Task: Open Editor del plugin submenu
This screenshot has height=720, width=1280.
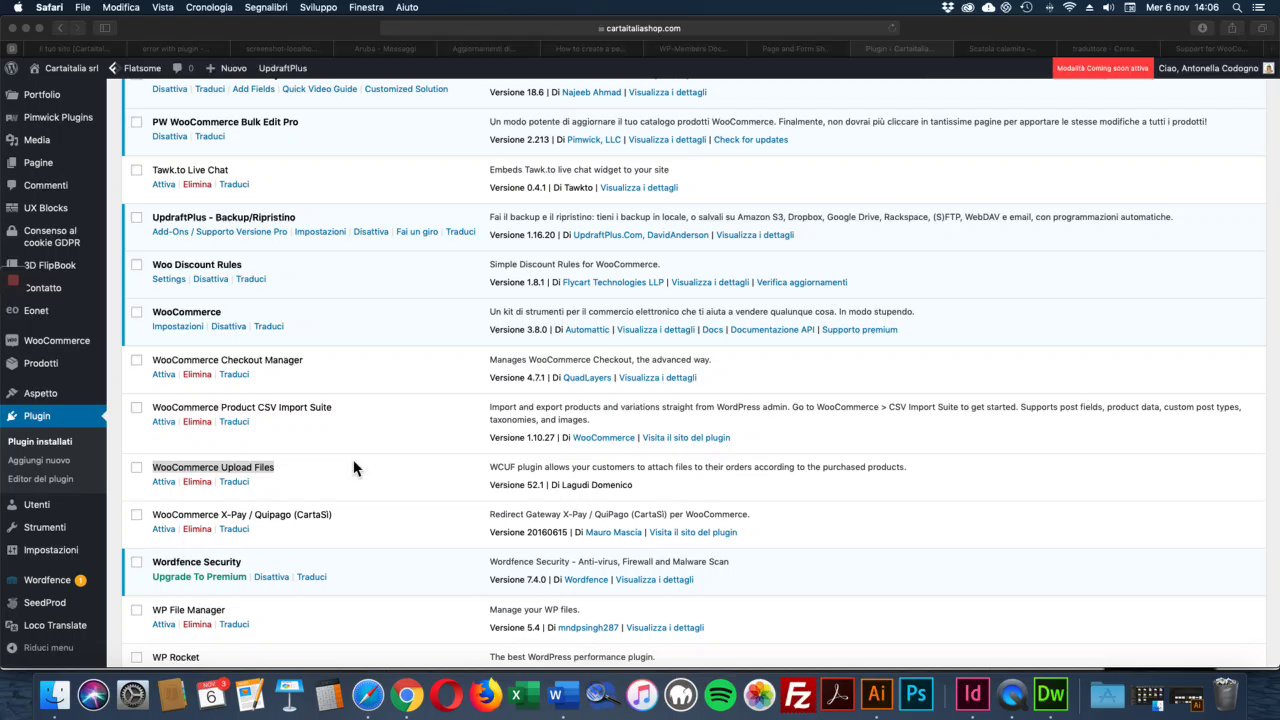Action: (41, 479)
